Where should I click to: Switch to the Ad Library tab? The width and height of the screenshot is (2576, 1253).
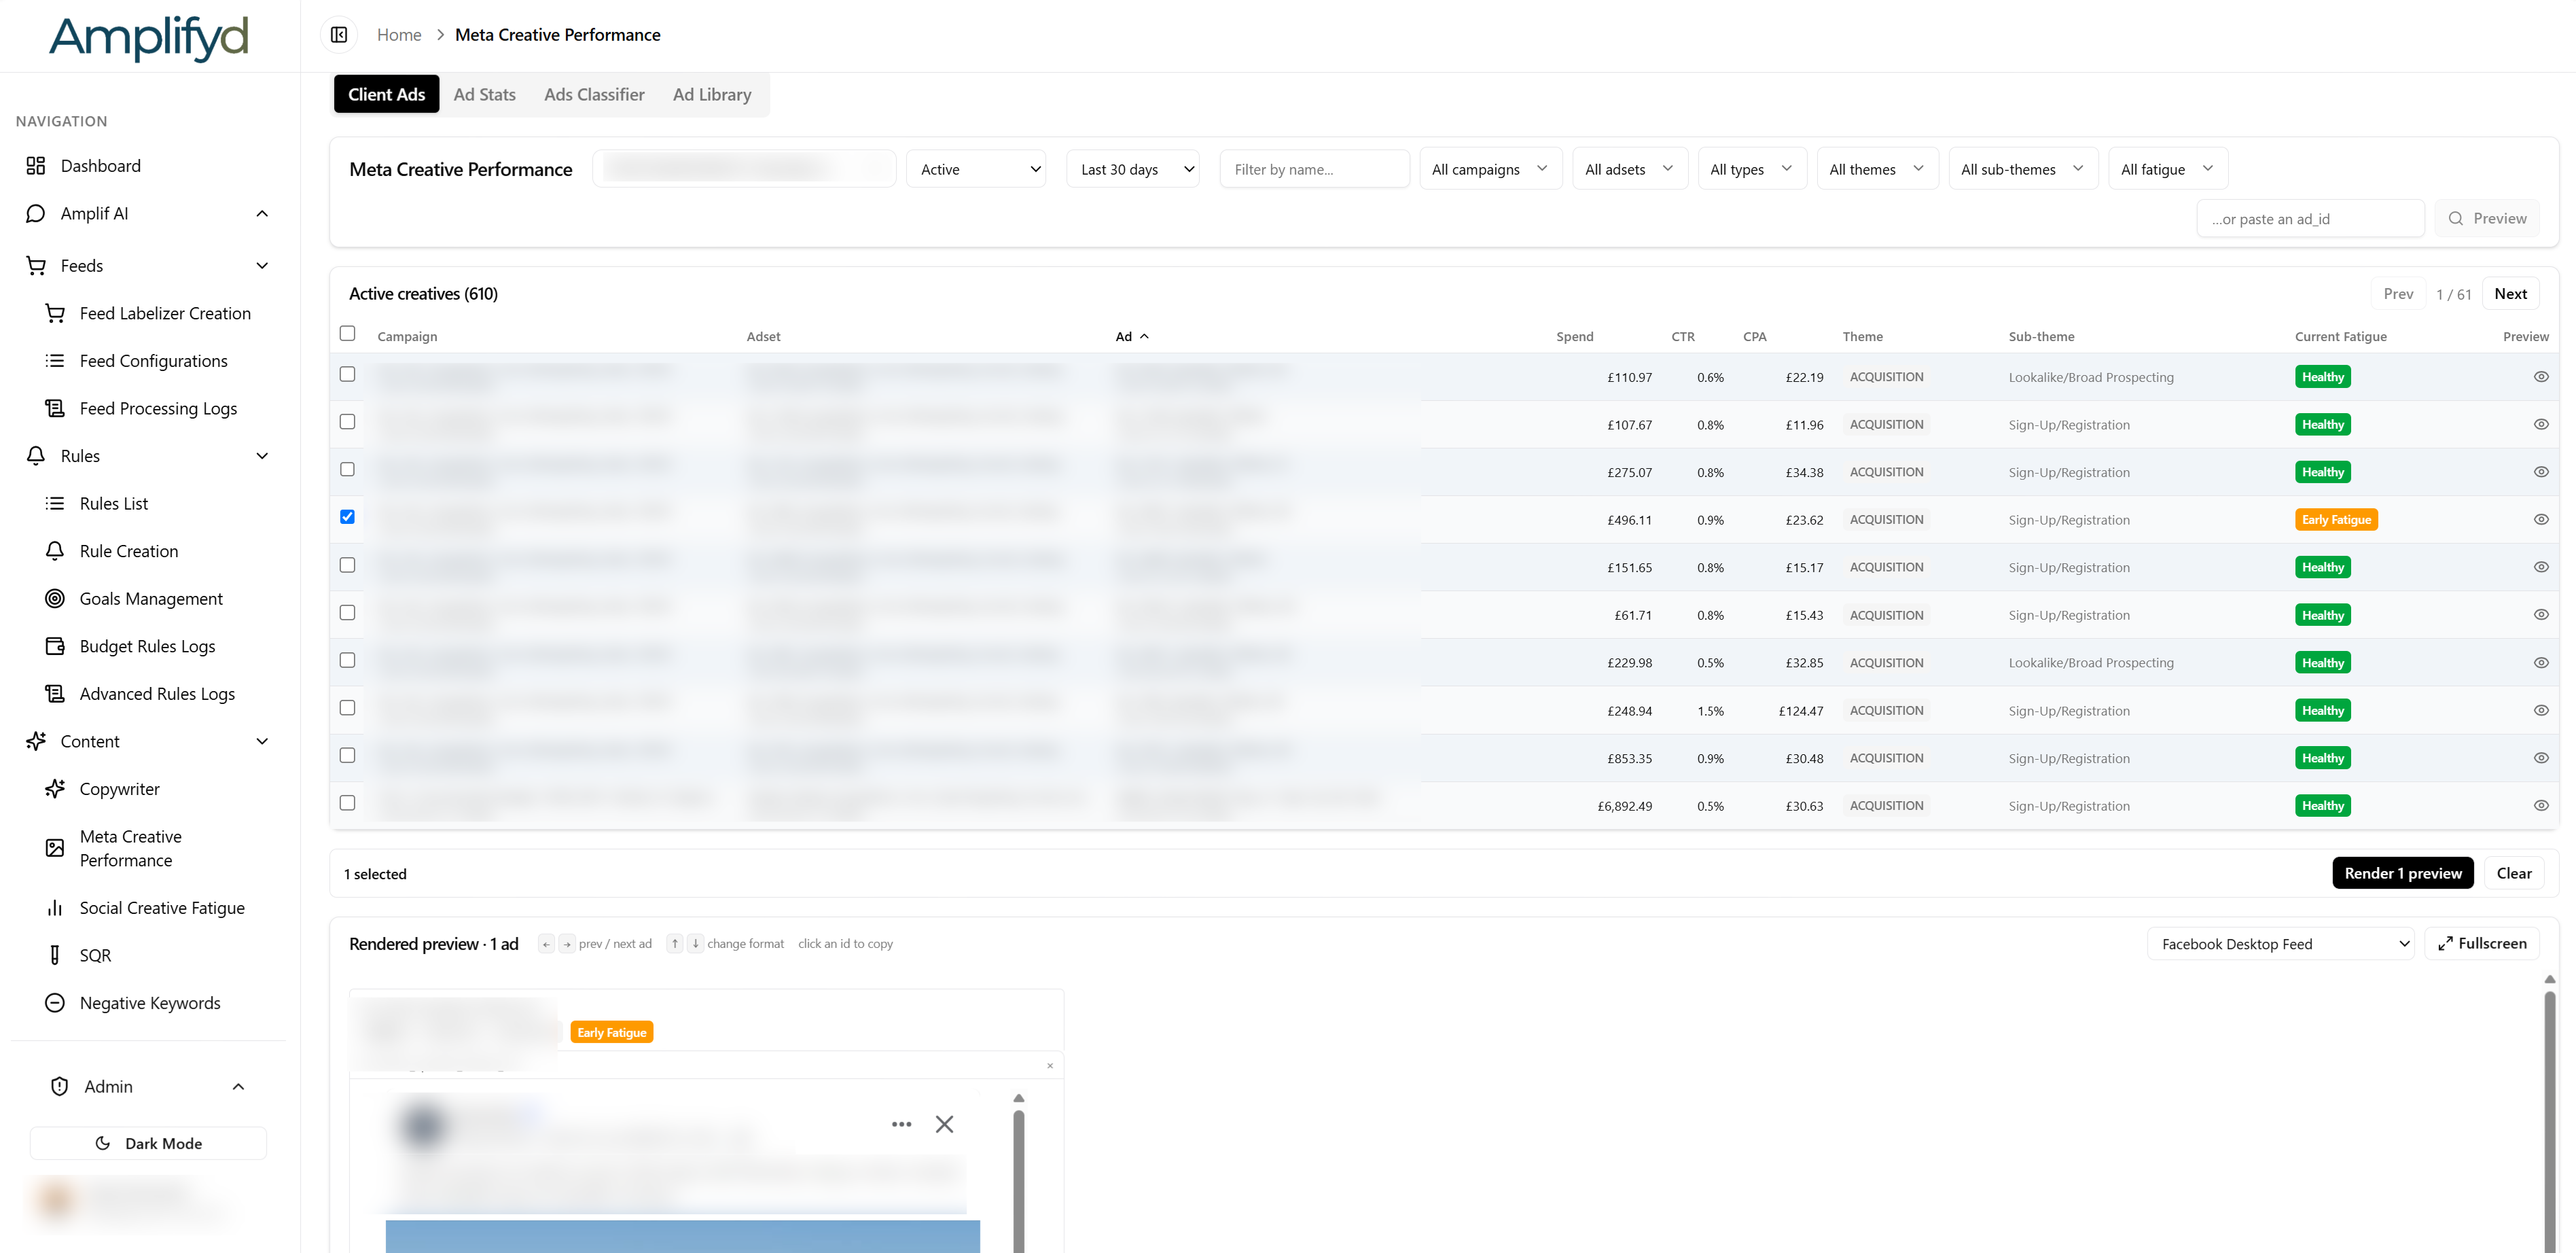[711, 95]
